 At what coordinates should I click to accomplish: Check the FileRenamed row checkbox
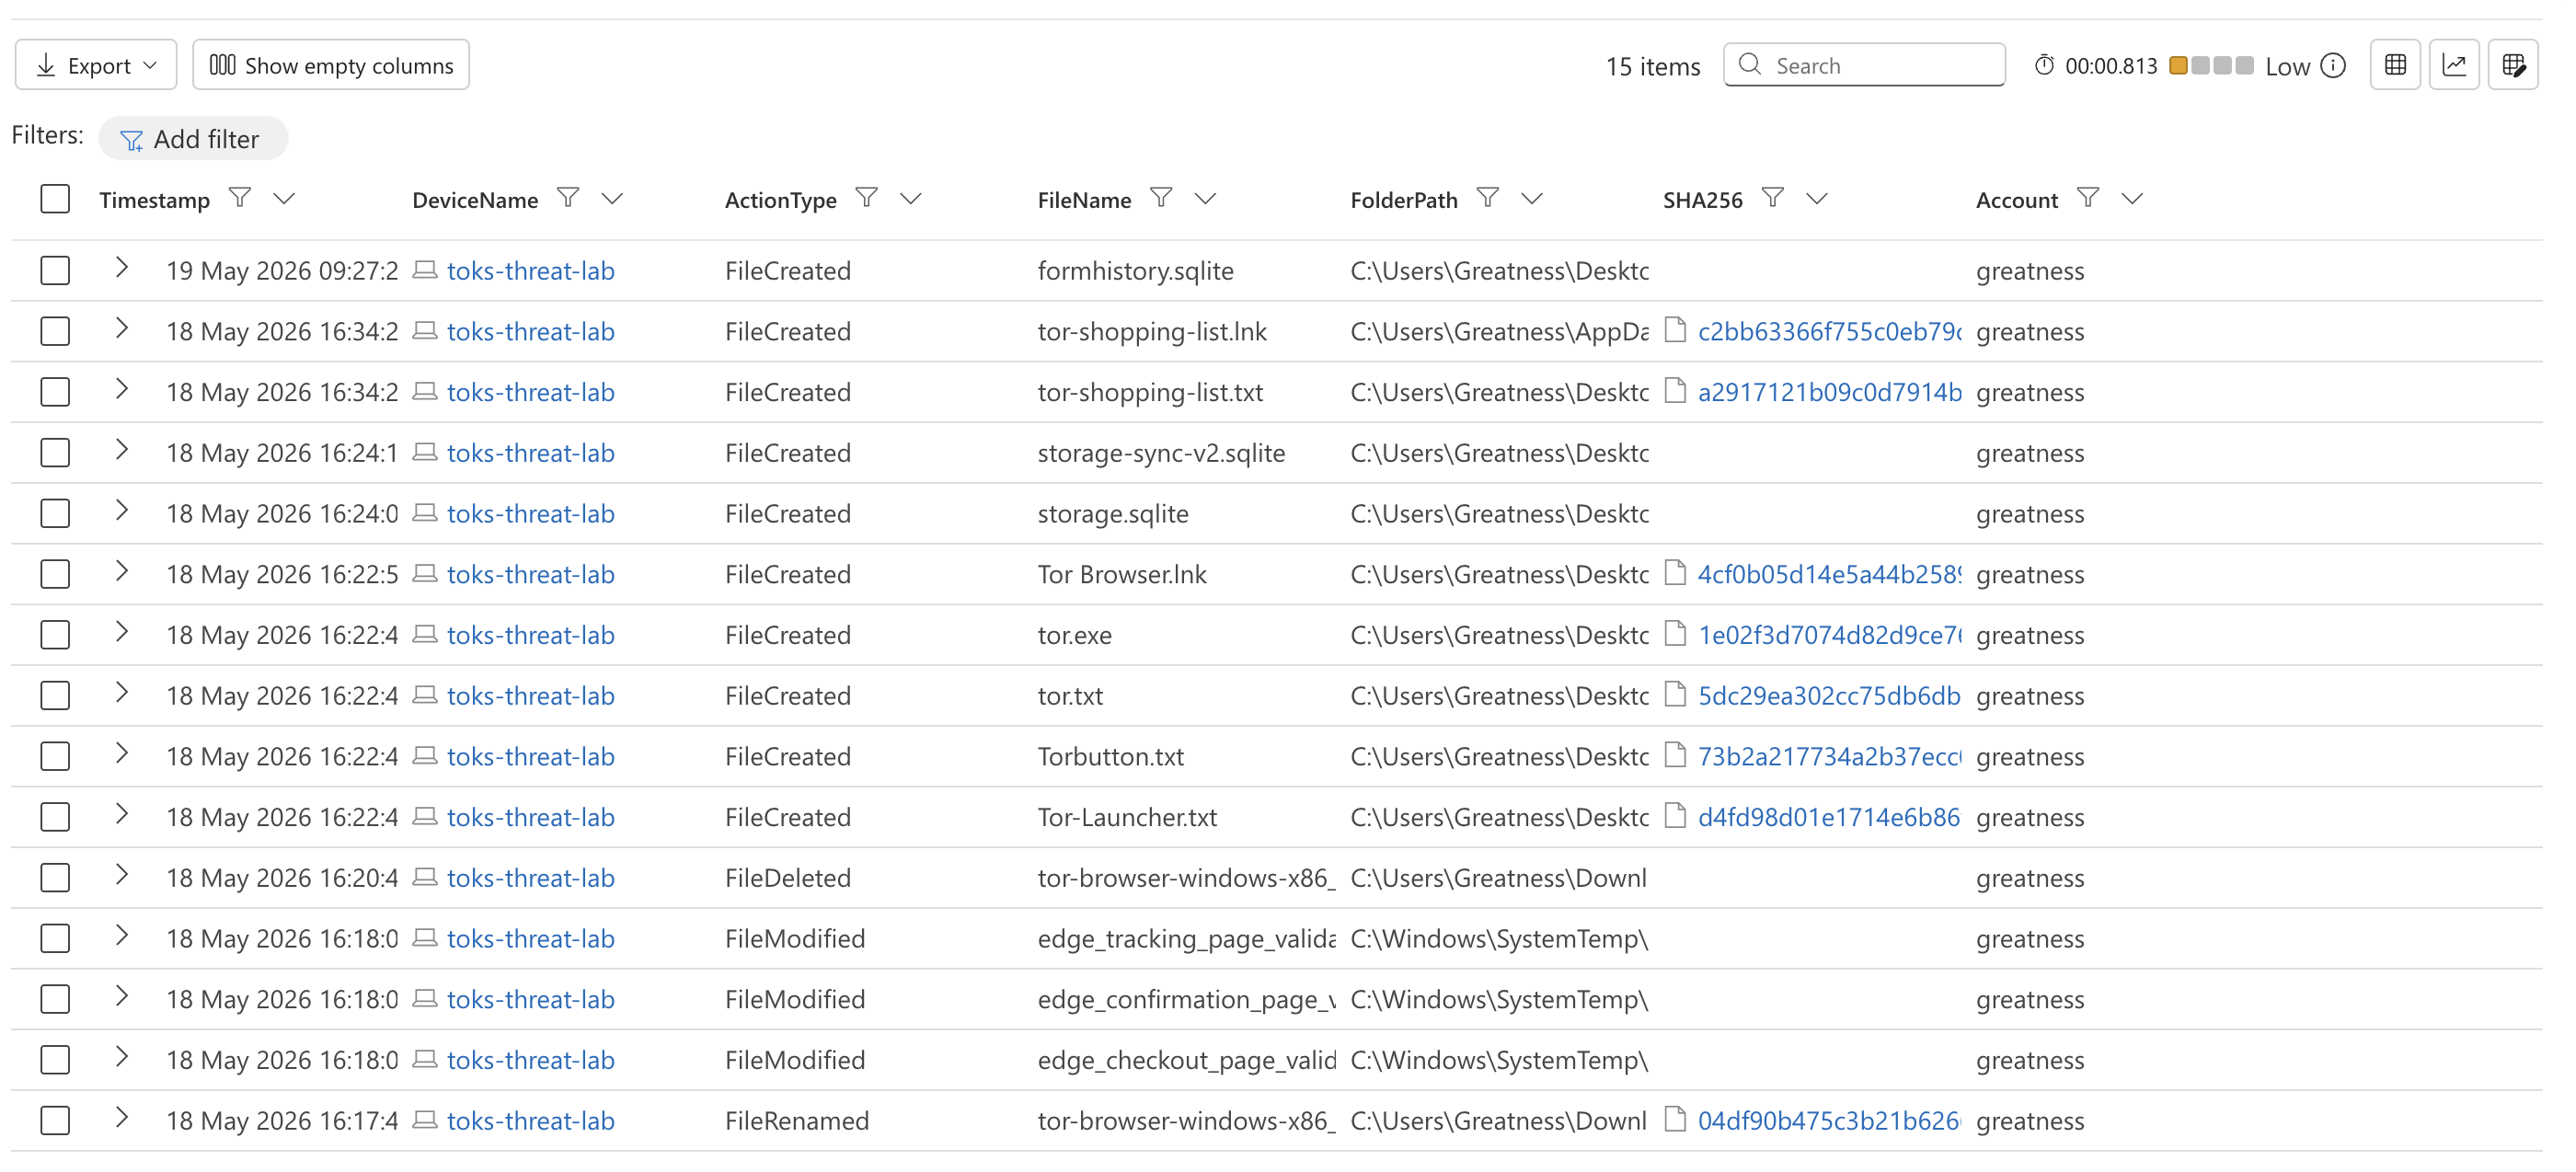[55, 1120]
